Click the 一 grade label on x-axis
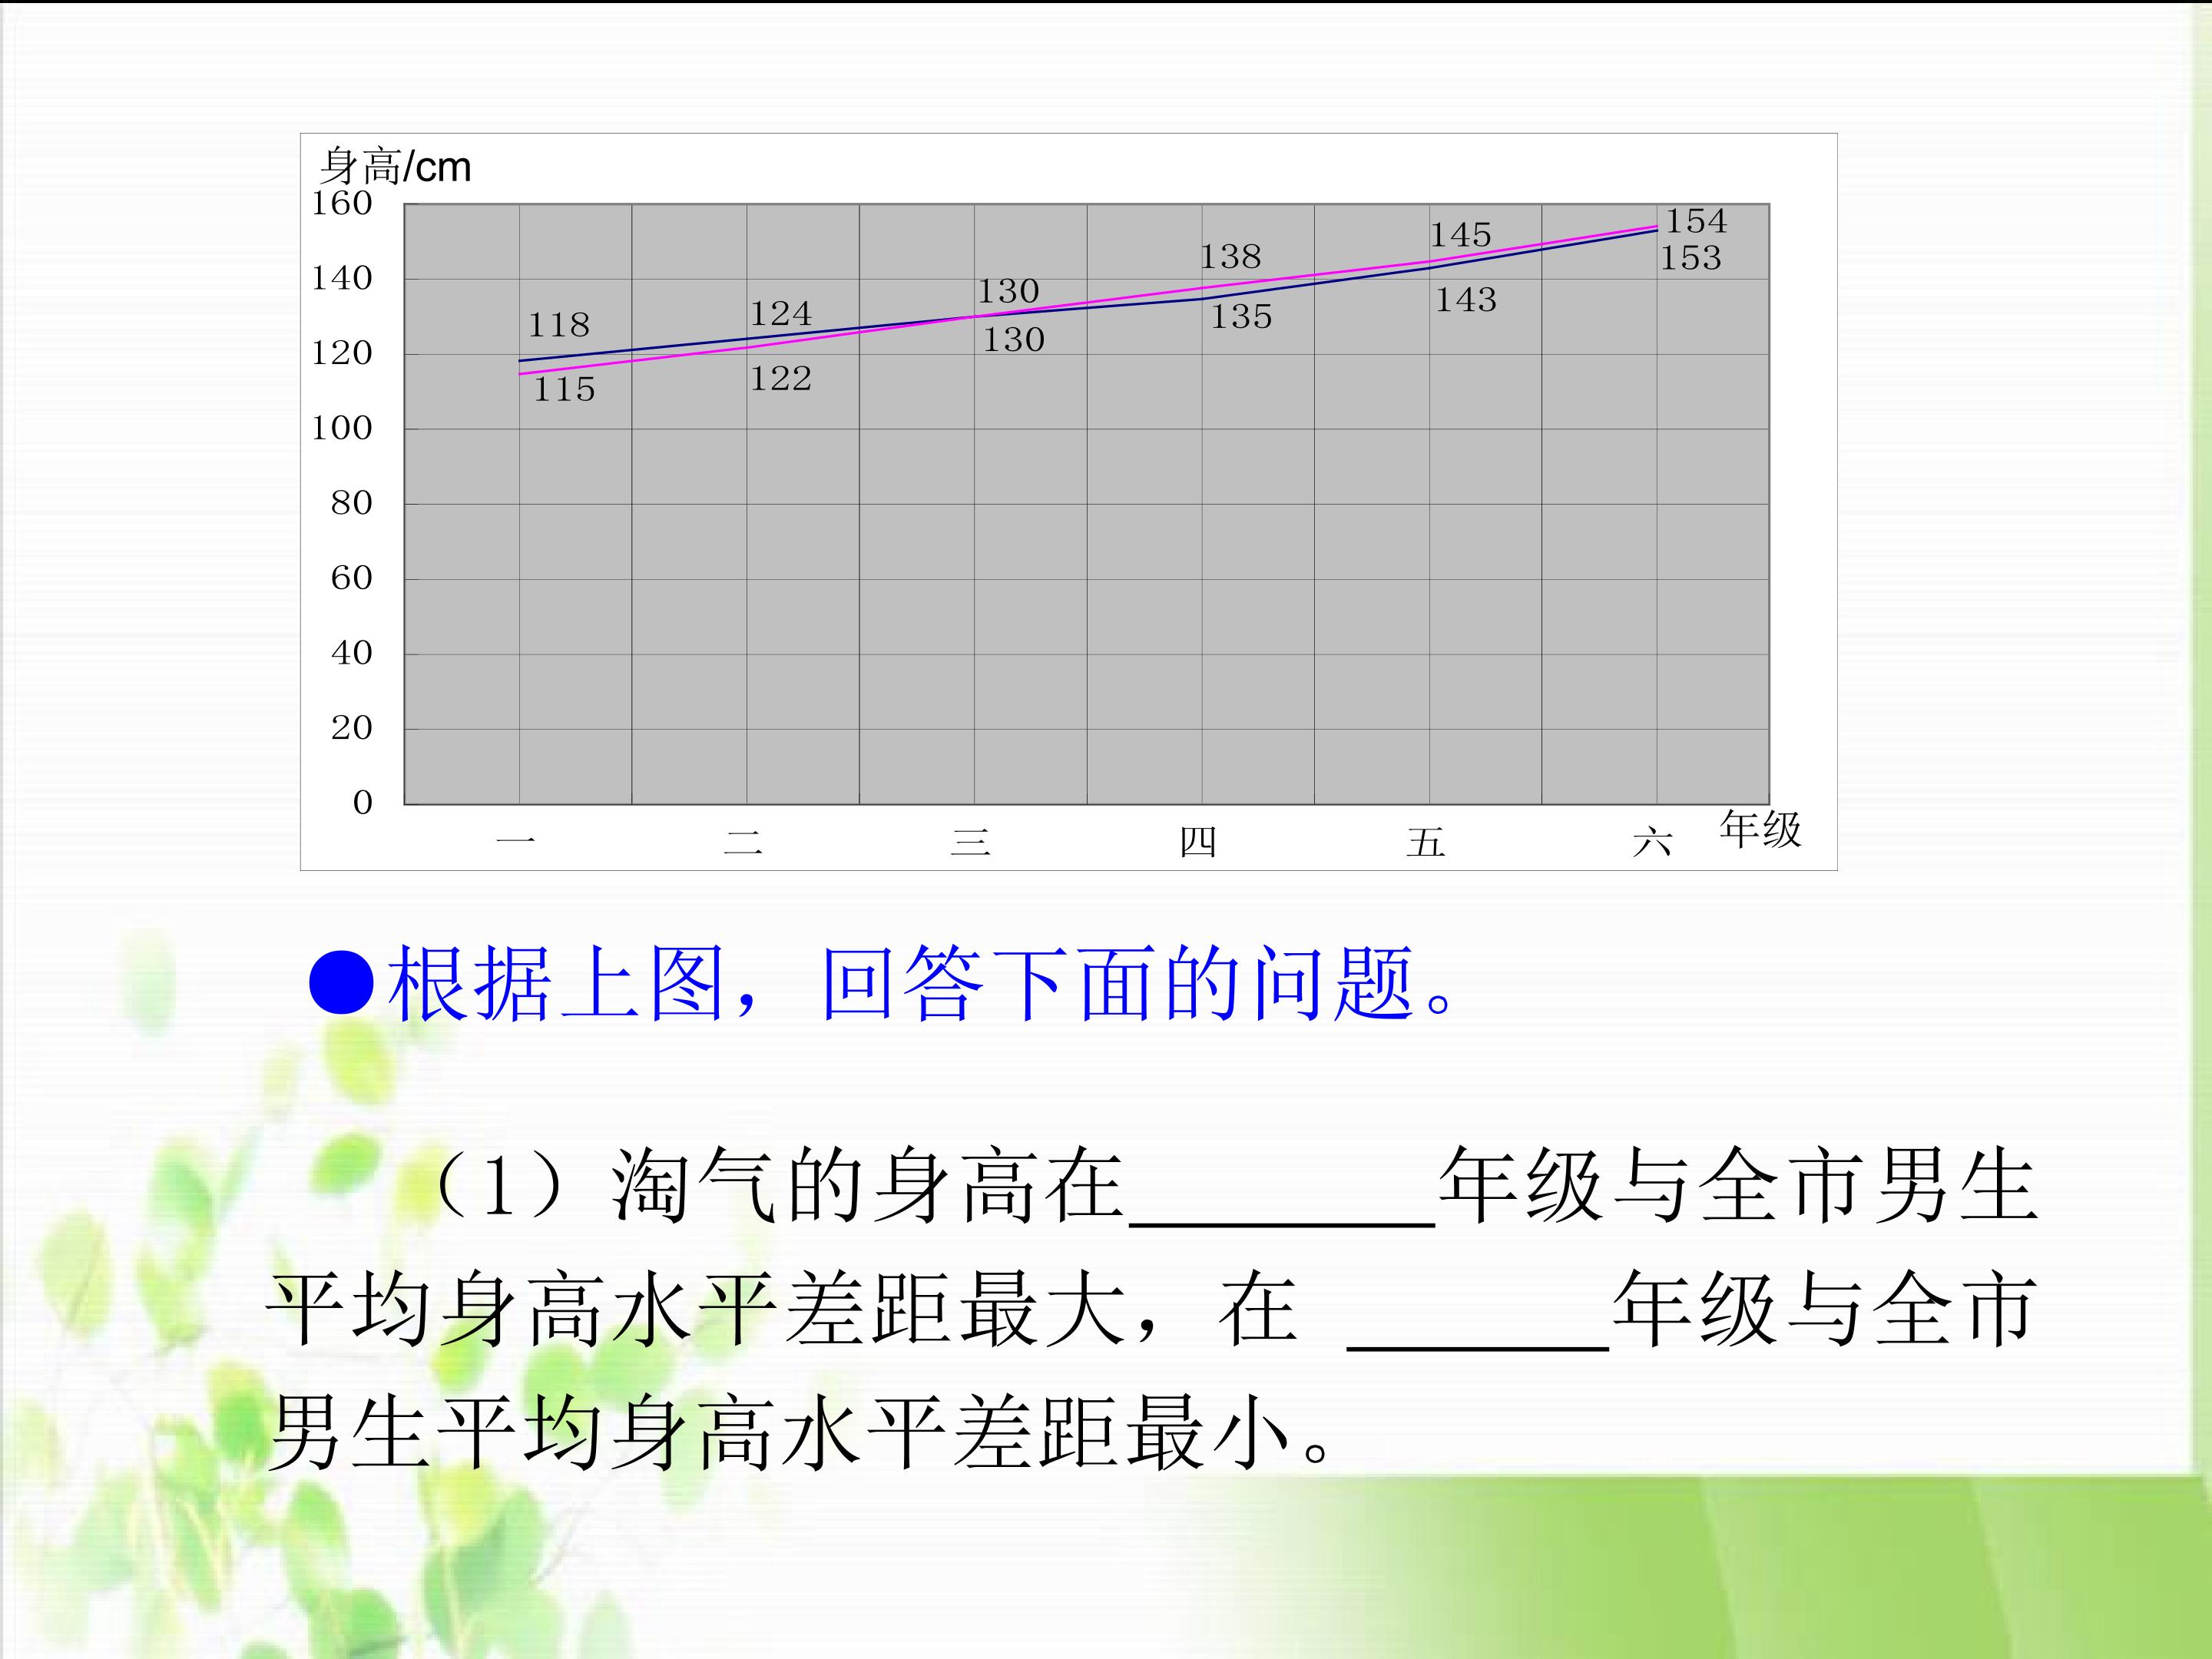This screenshot has width=2212, height=1659. 516,842
